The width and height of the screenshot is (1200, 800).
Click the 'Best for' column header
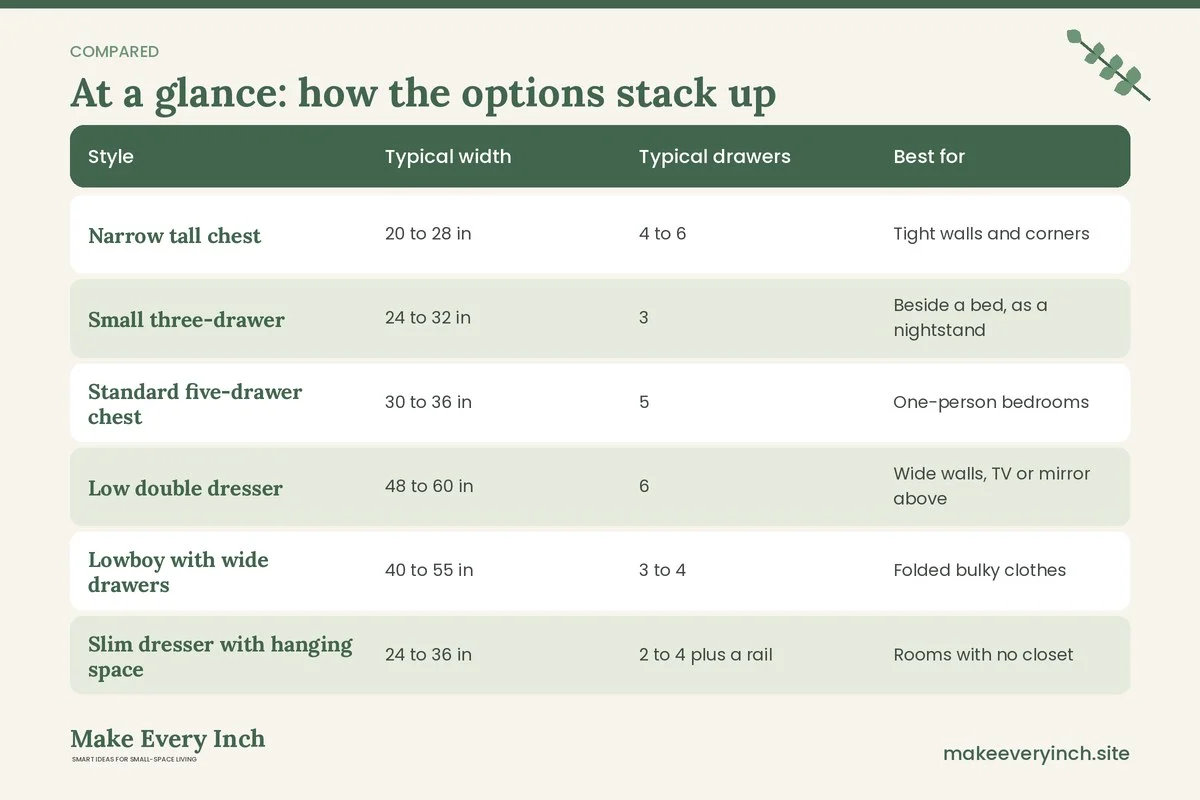[929, 157]
